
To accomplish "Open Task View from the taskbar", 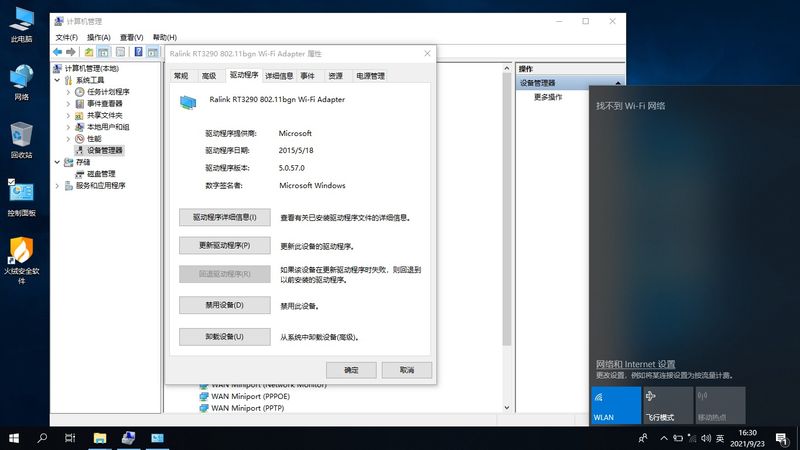I will coord(70,438).
